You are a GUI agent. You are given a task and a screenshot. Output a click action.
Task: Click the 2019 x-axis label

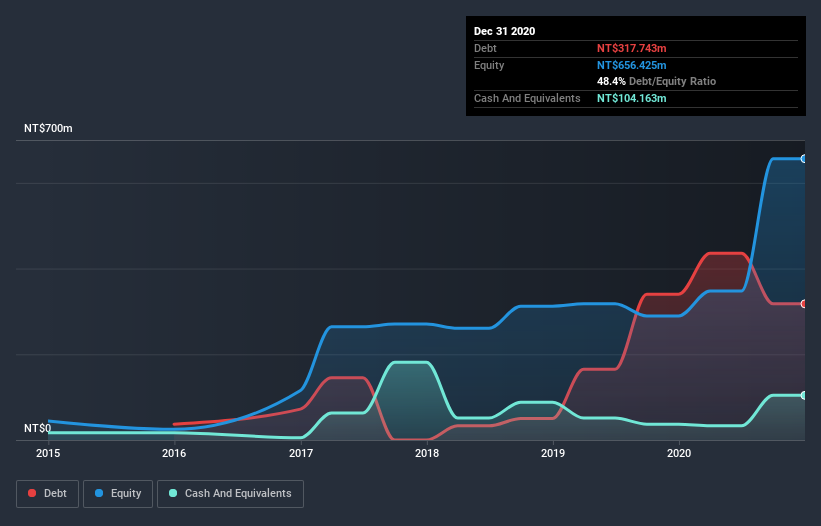point(553,453)
